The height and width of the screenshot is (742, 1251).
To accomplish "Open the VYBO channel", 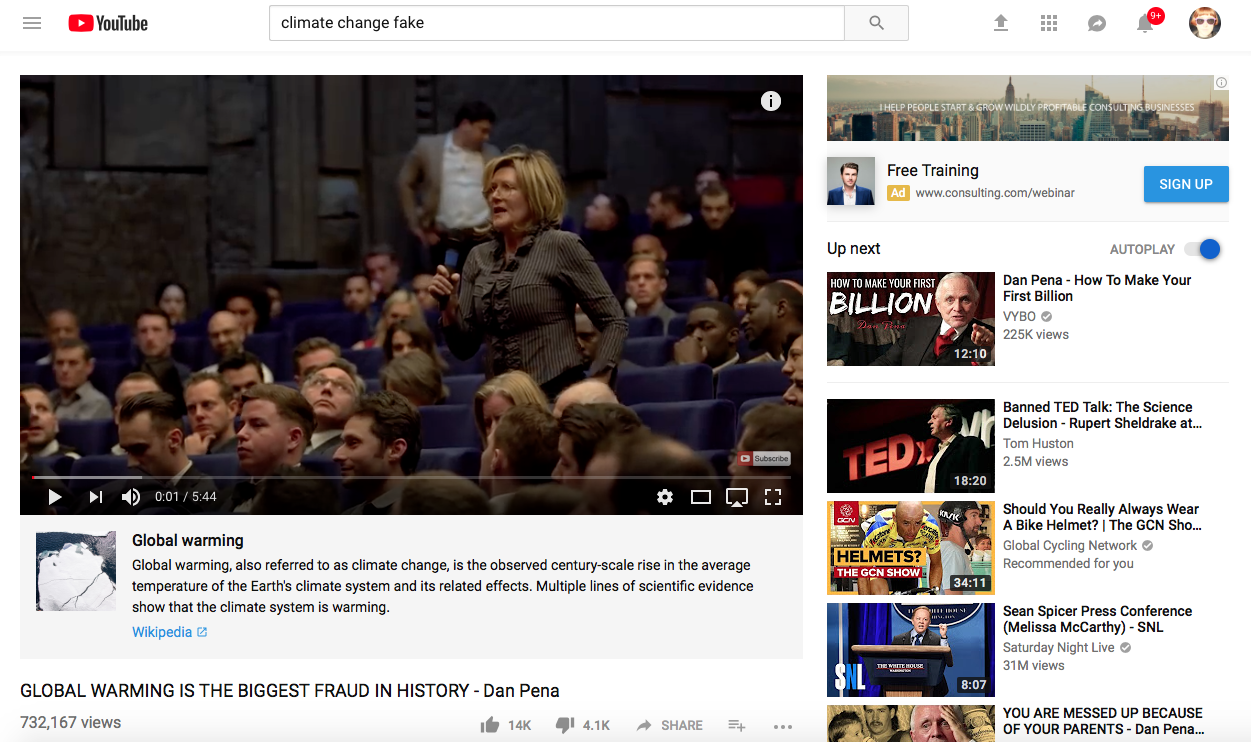I will (x=1020, y=315).
